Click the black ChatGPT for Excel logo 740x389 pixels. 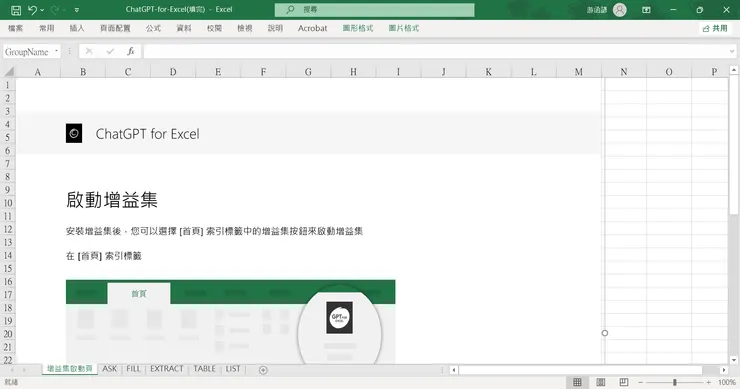pos(74,134)
